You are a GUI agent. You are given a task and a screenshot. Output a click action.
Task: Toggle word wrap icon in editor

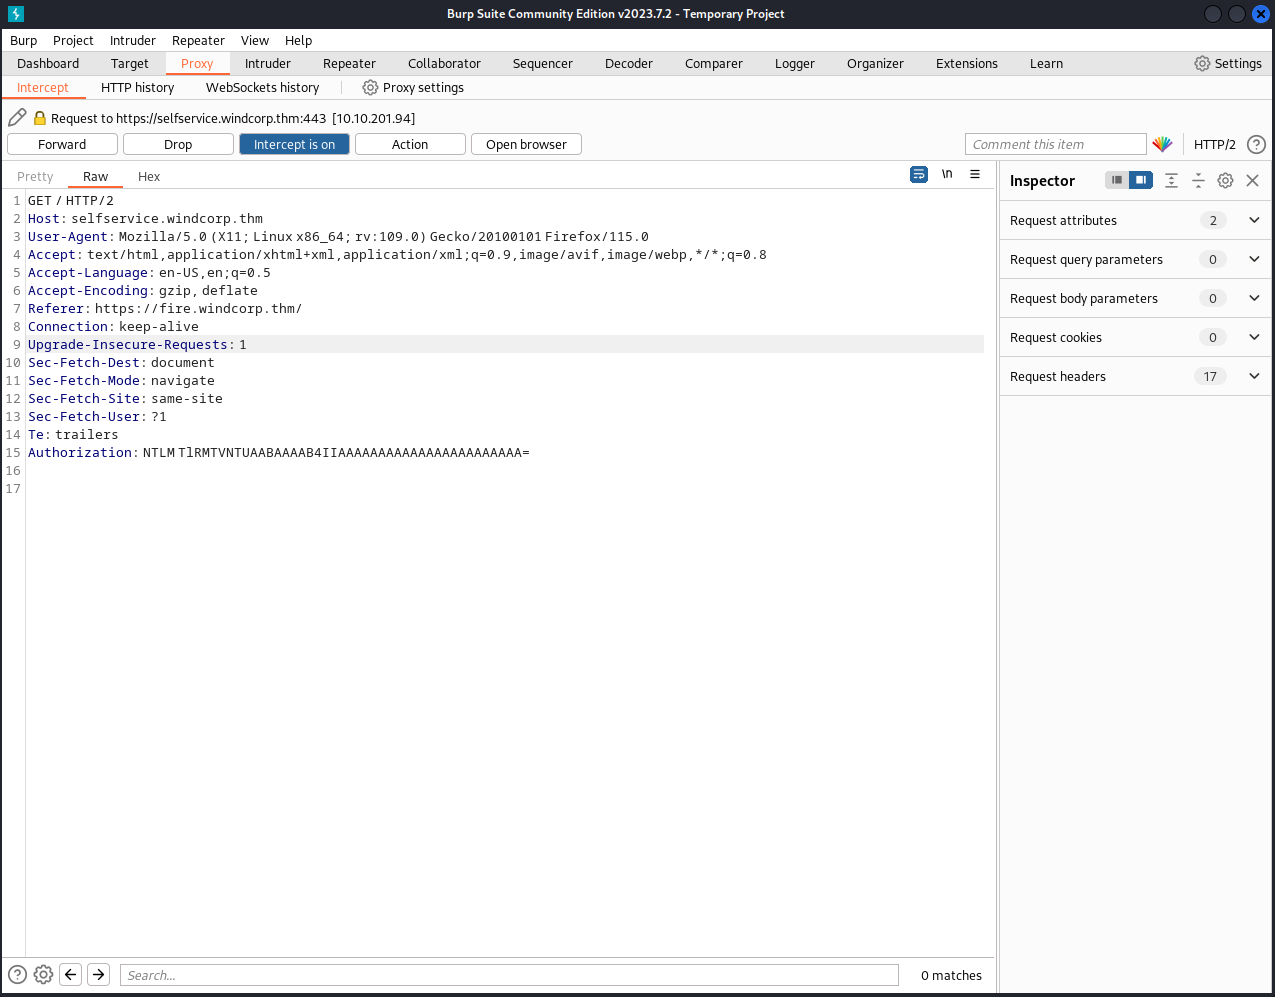[919, 174]
